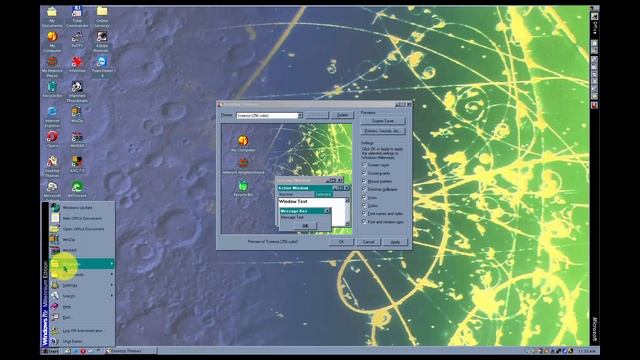Click the theme preview image

tap(287, 179)
